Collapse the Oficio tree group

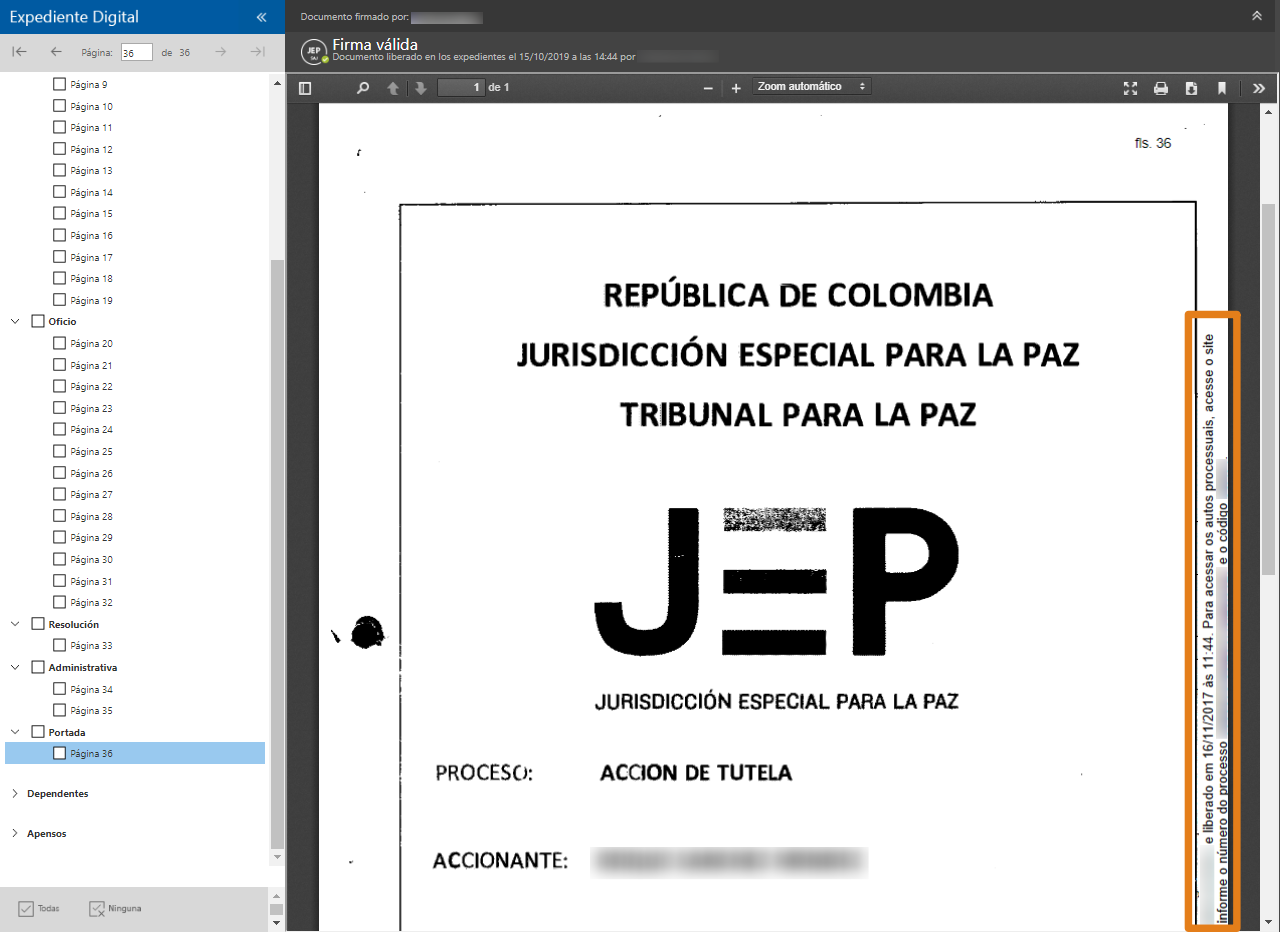tap(15, 322)
